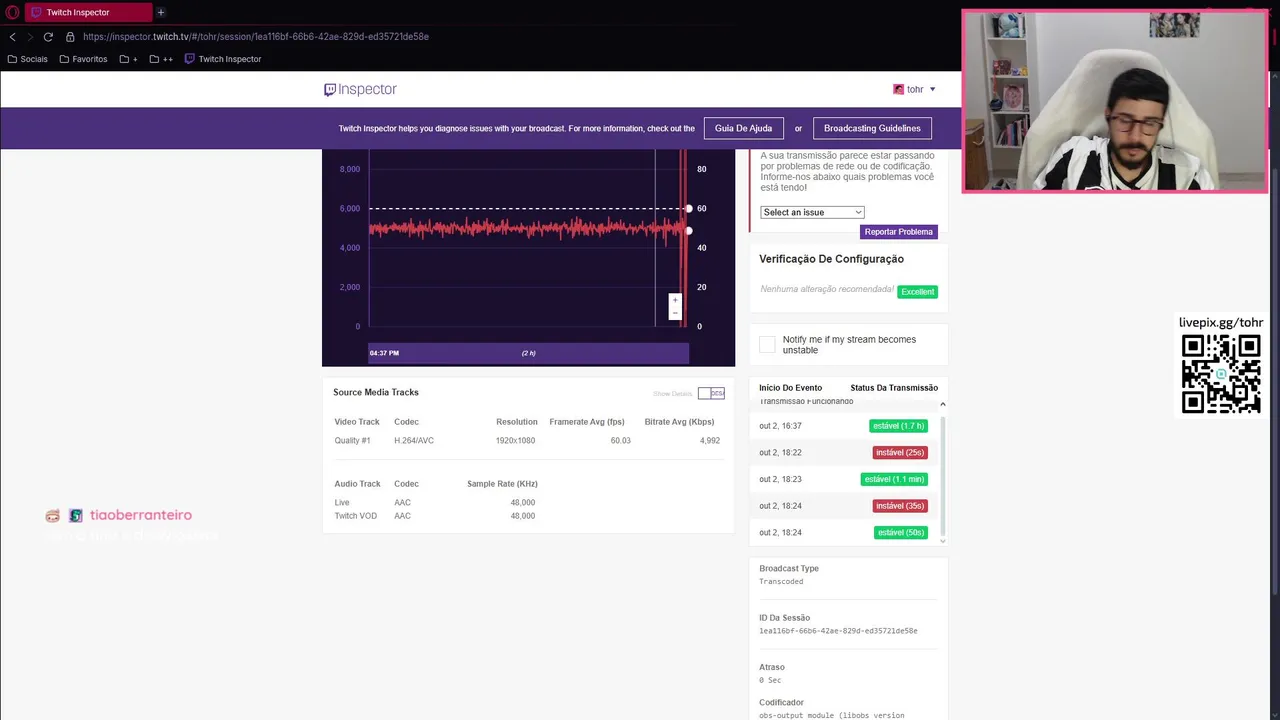The width and height of the screenshot is (1280, 720).
Task: Click the padlock site security icon
Action: point(70,37)
